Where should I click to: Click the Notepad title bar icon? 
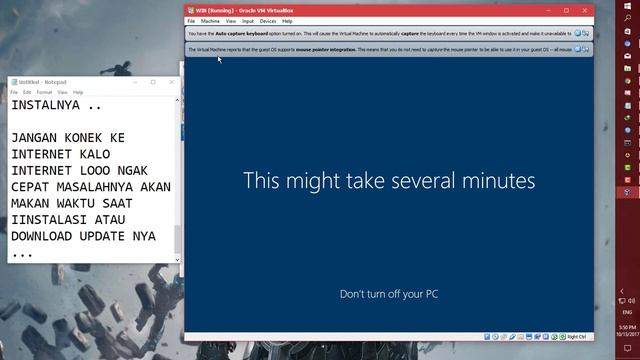[14, 82]
